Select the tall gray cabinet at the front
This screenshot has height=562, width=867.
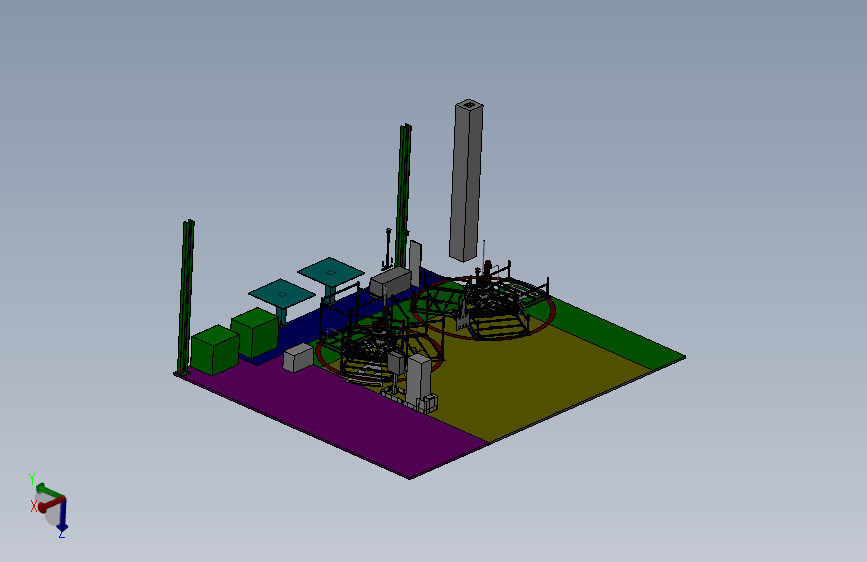[x=418, y=378]
